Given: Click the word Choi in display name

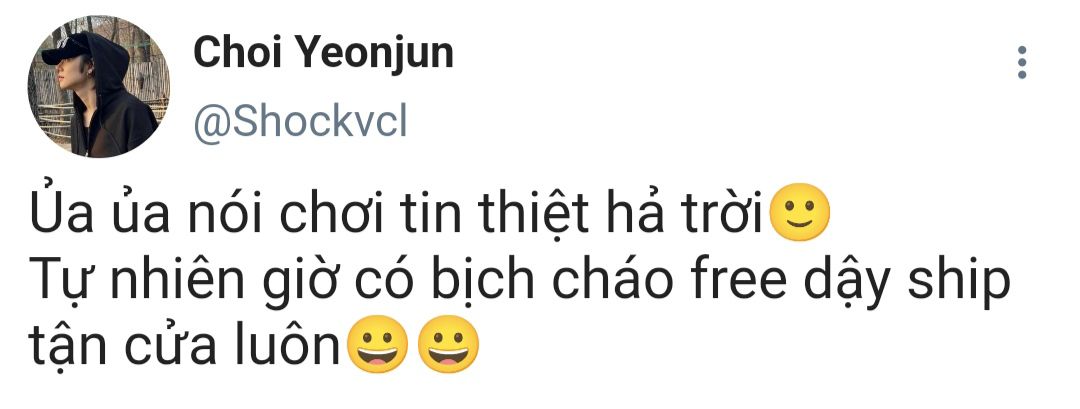Looking at the screenshot, I should [x=232, y=53].
